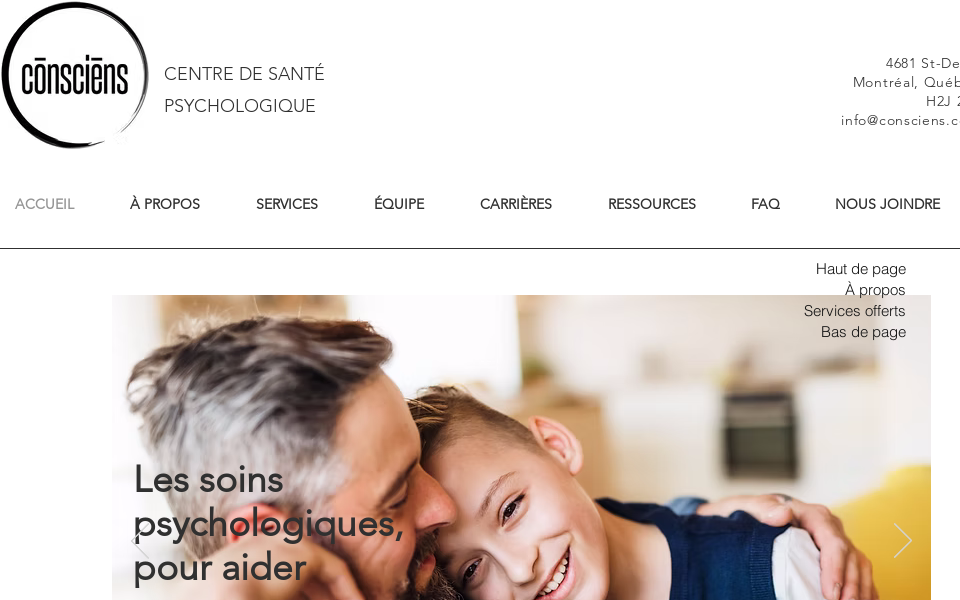
Task: Open the ACCUEIL menu item
Action: point(45,204)
